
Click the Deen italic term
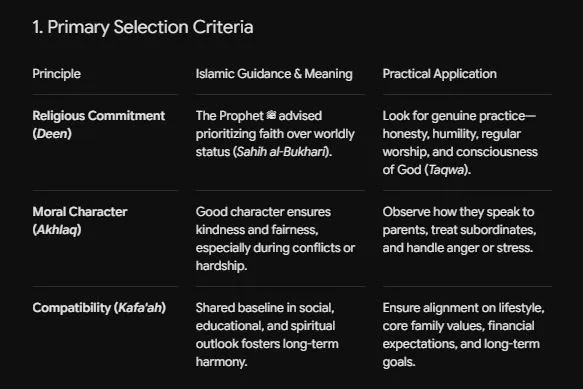pyautogui.click(x=52, y=134)
